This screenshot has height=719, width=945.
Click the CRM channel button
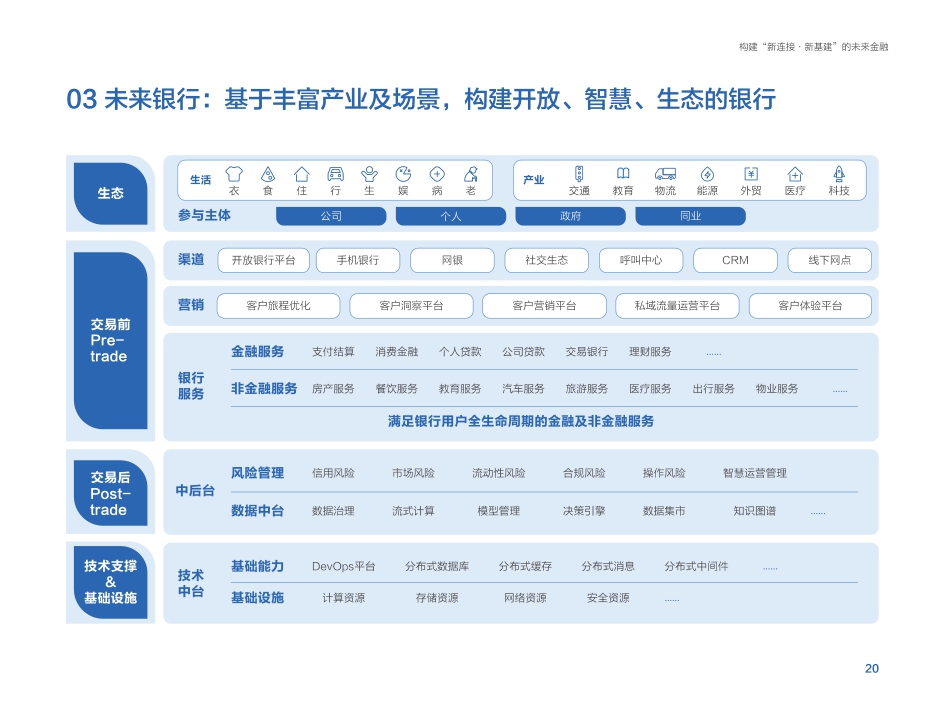coord(735,260)
